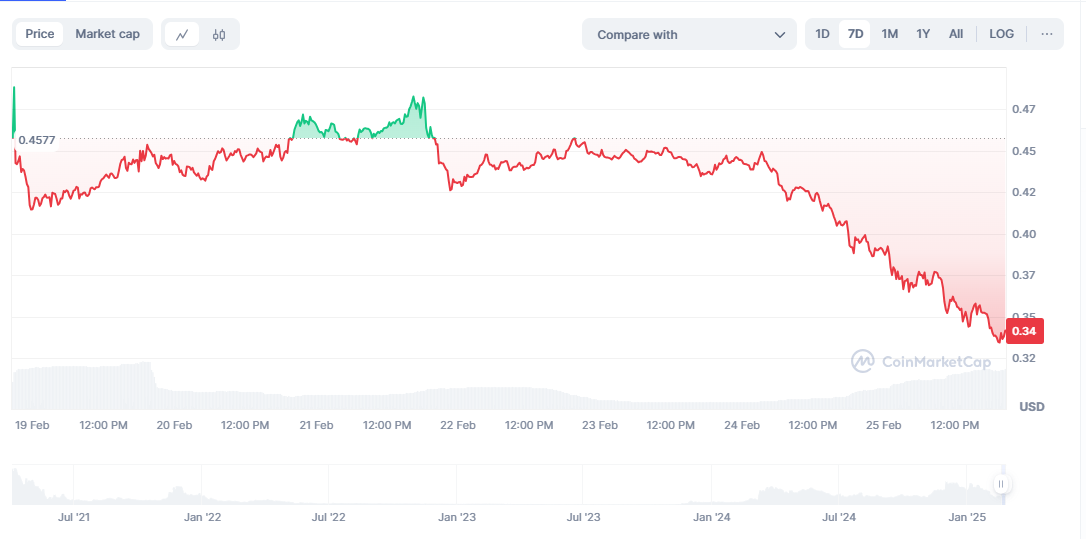
Task: Click Jan '23 on the overview timeline
Action: click(457, 517)
